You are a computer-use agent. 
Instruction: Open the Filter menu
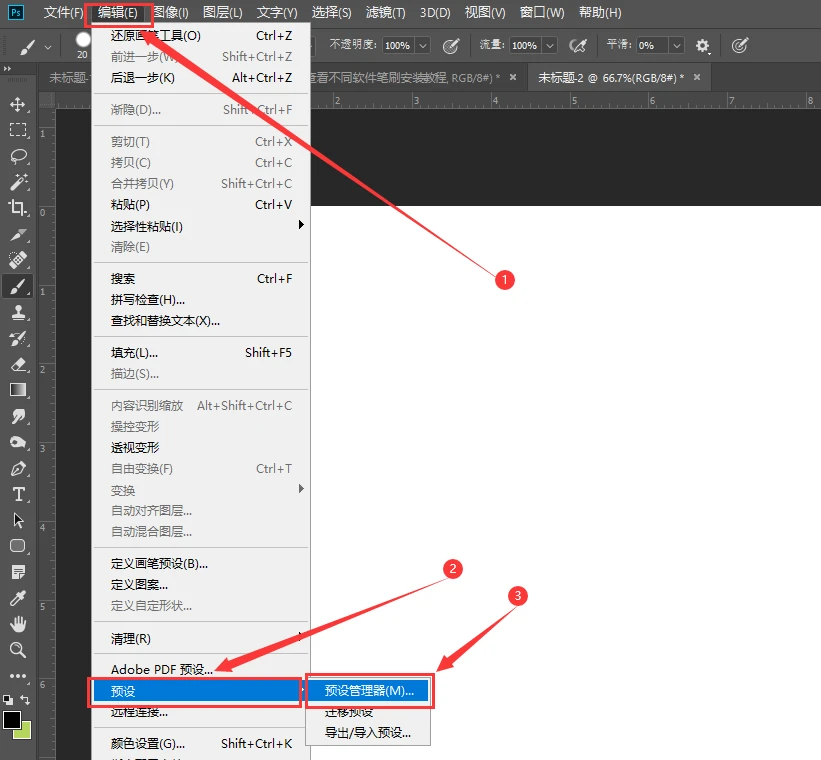coord(385,13)
